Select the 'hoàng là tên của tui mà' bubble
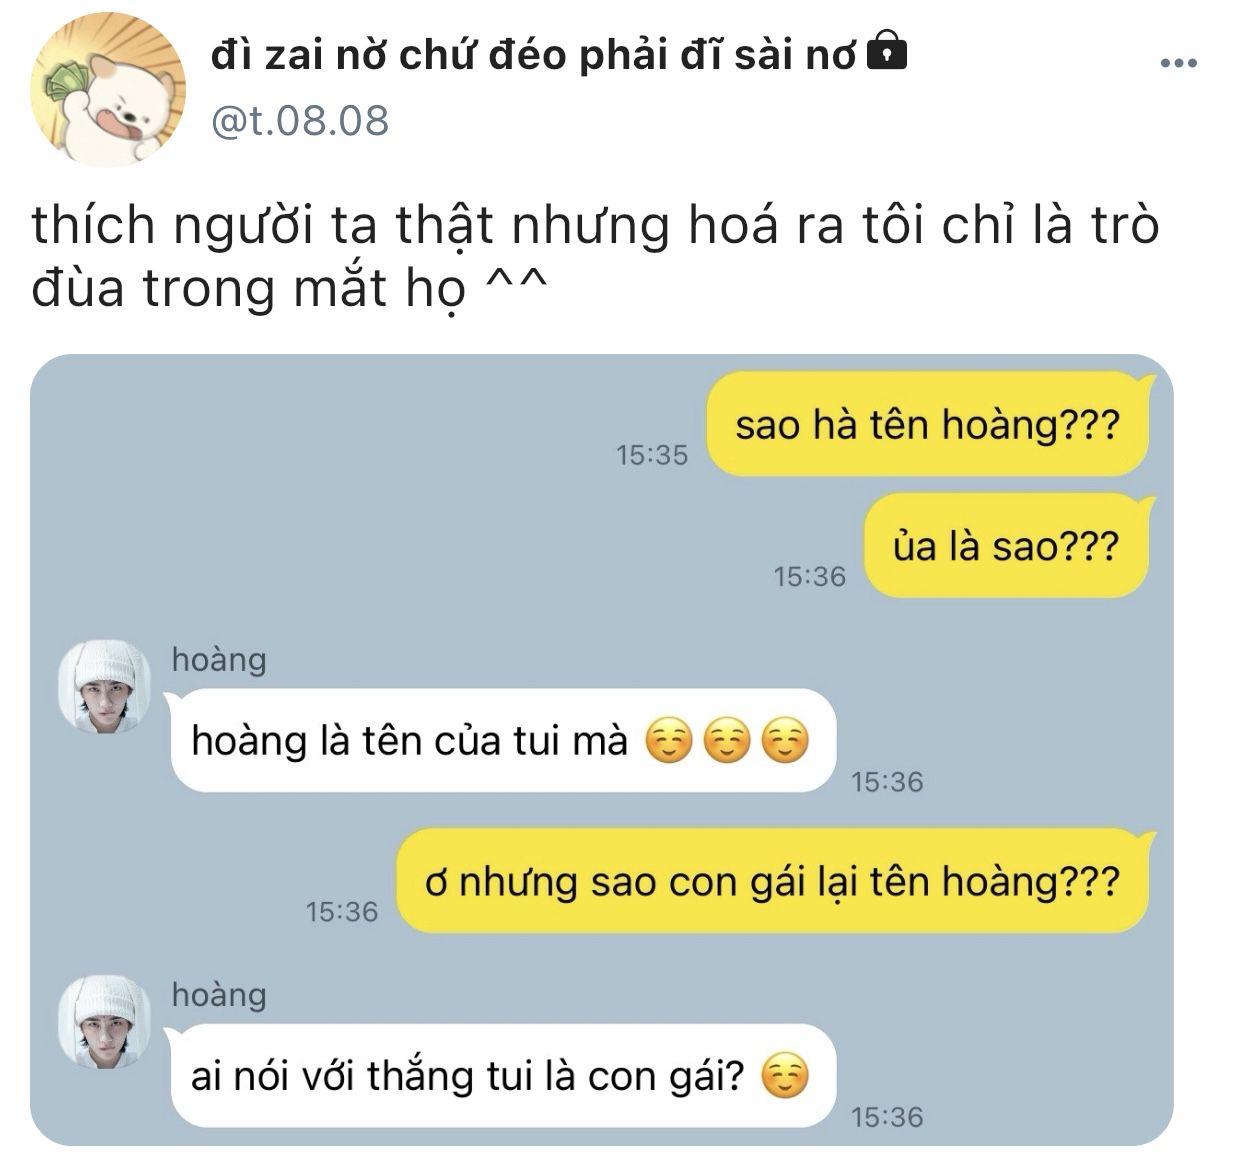 (503, 741)
